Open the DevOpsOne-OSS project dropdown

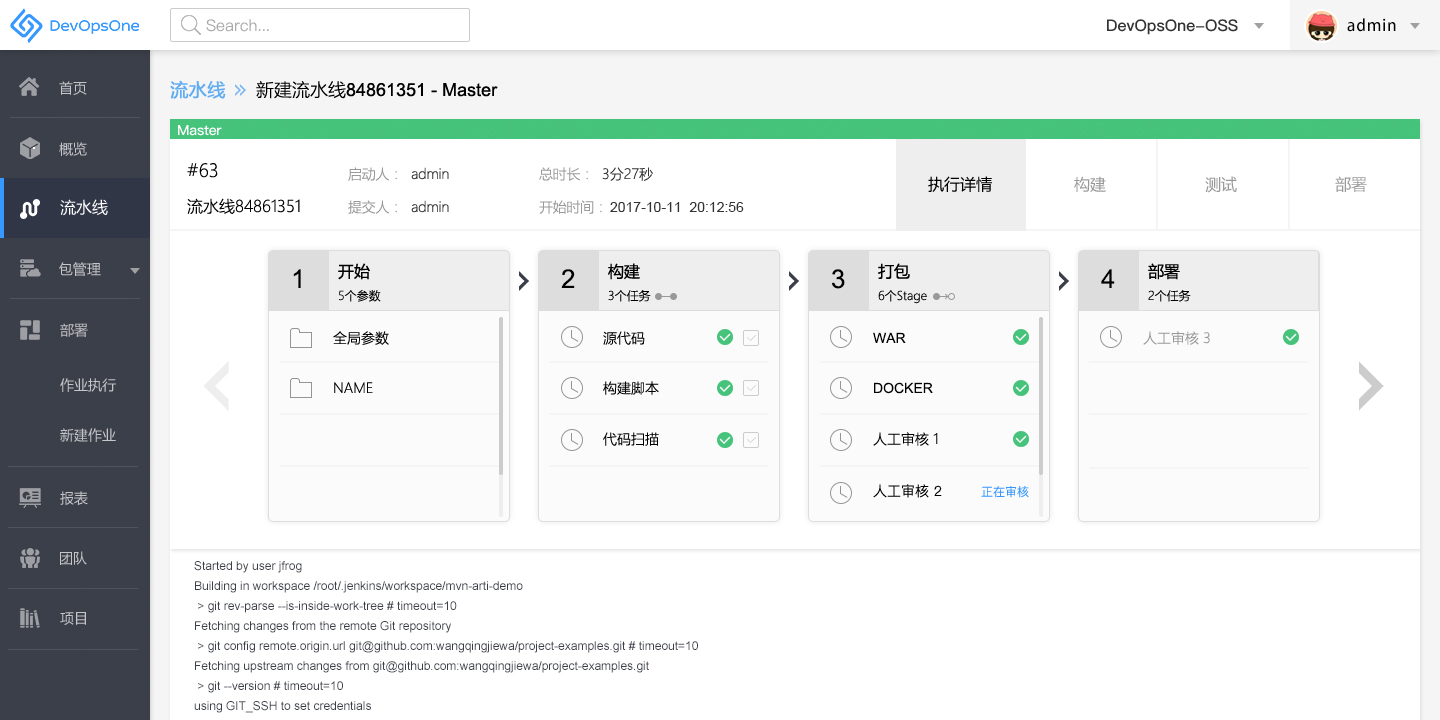click(x=1185, y=26)
